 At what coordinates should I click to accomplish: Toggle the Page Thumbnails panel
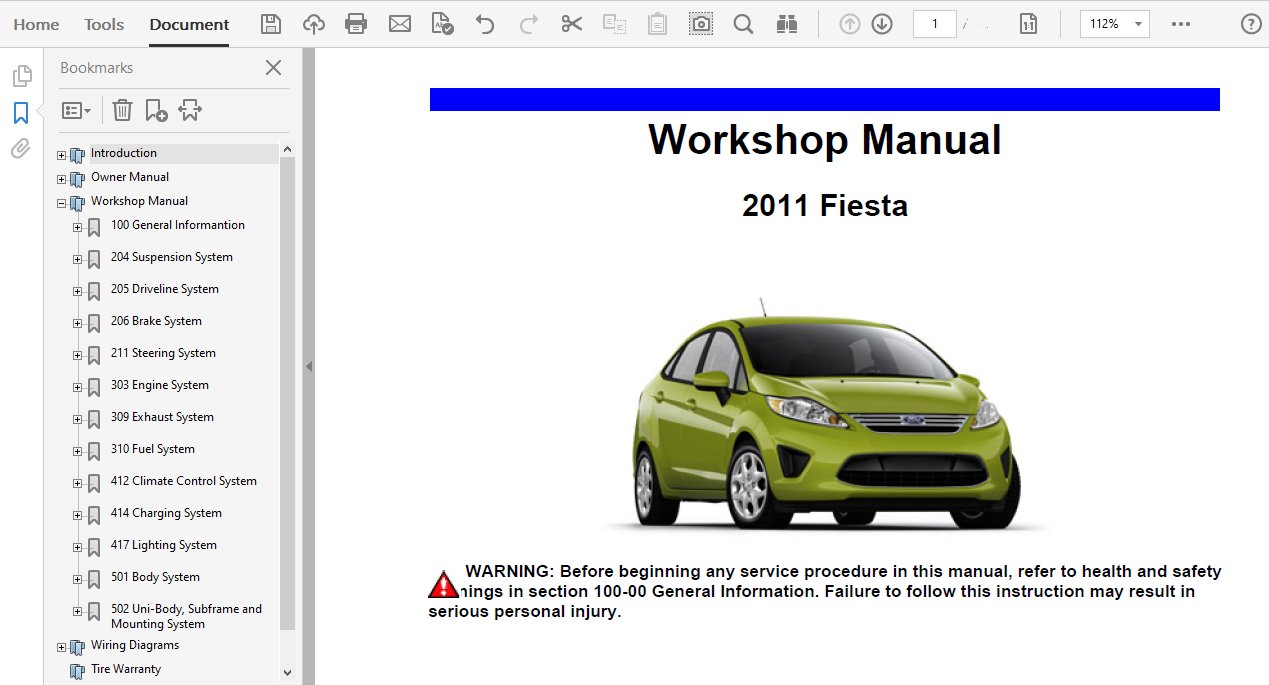pyautogui.click(x=21, y=76)
